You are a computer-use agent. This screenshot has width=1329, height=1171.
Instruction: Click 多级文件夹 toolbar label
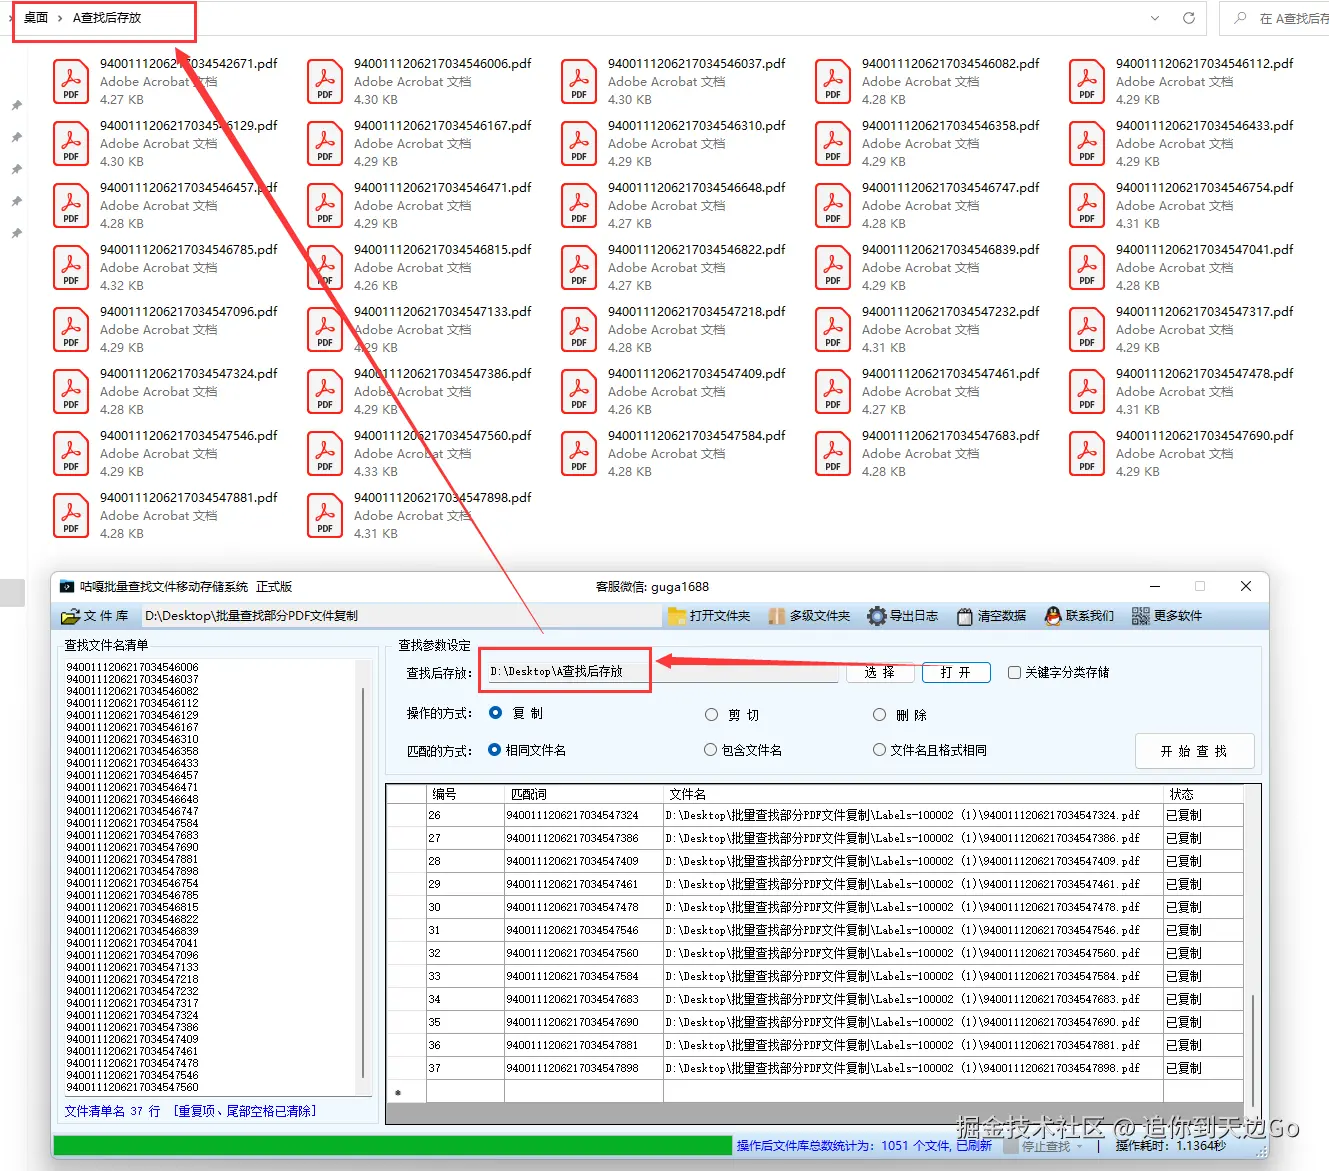coord(820,616)
